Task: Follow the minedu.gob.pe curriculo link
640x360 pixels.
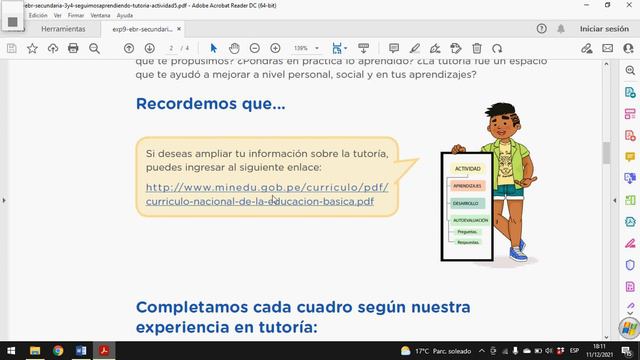Action: click(267, 187)
